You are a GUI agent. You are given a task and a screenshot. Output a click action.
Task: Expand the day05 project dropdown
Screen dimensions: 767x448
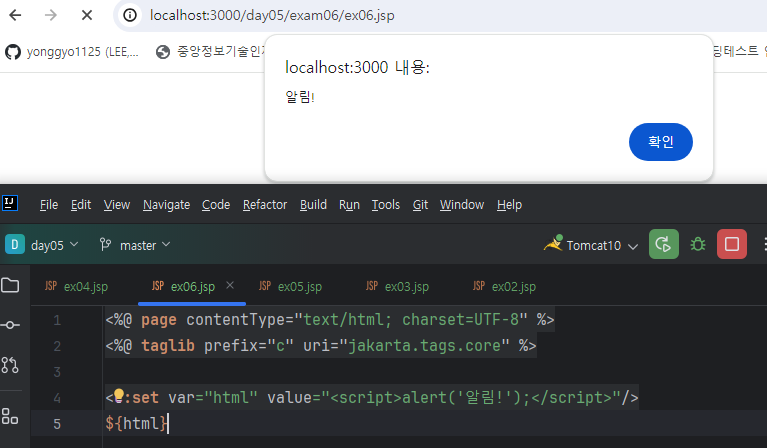(x=42, y=245)
